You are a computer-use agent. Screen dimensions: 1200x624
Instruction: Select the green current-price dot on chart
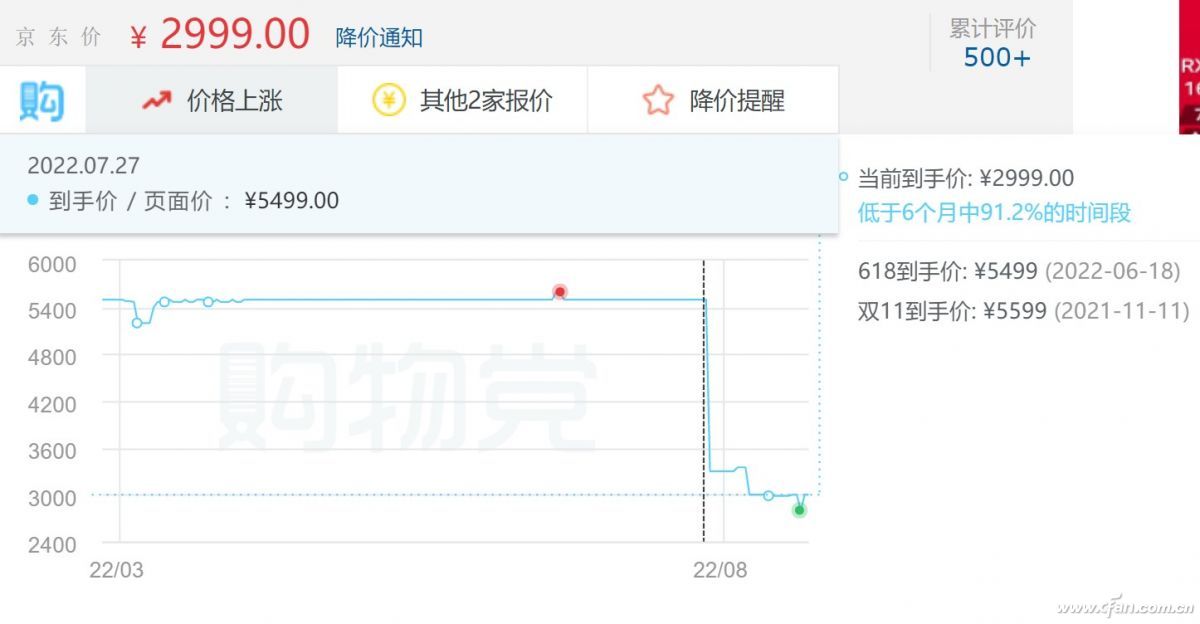coord(799,511)
